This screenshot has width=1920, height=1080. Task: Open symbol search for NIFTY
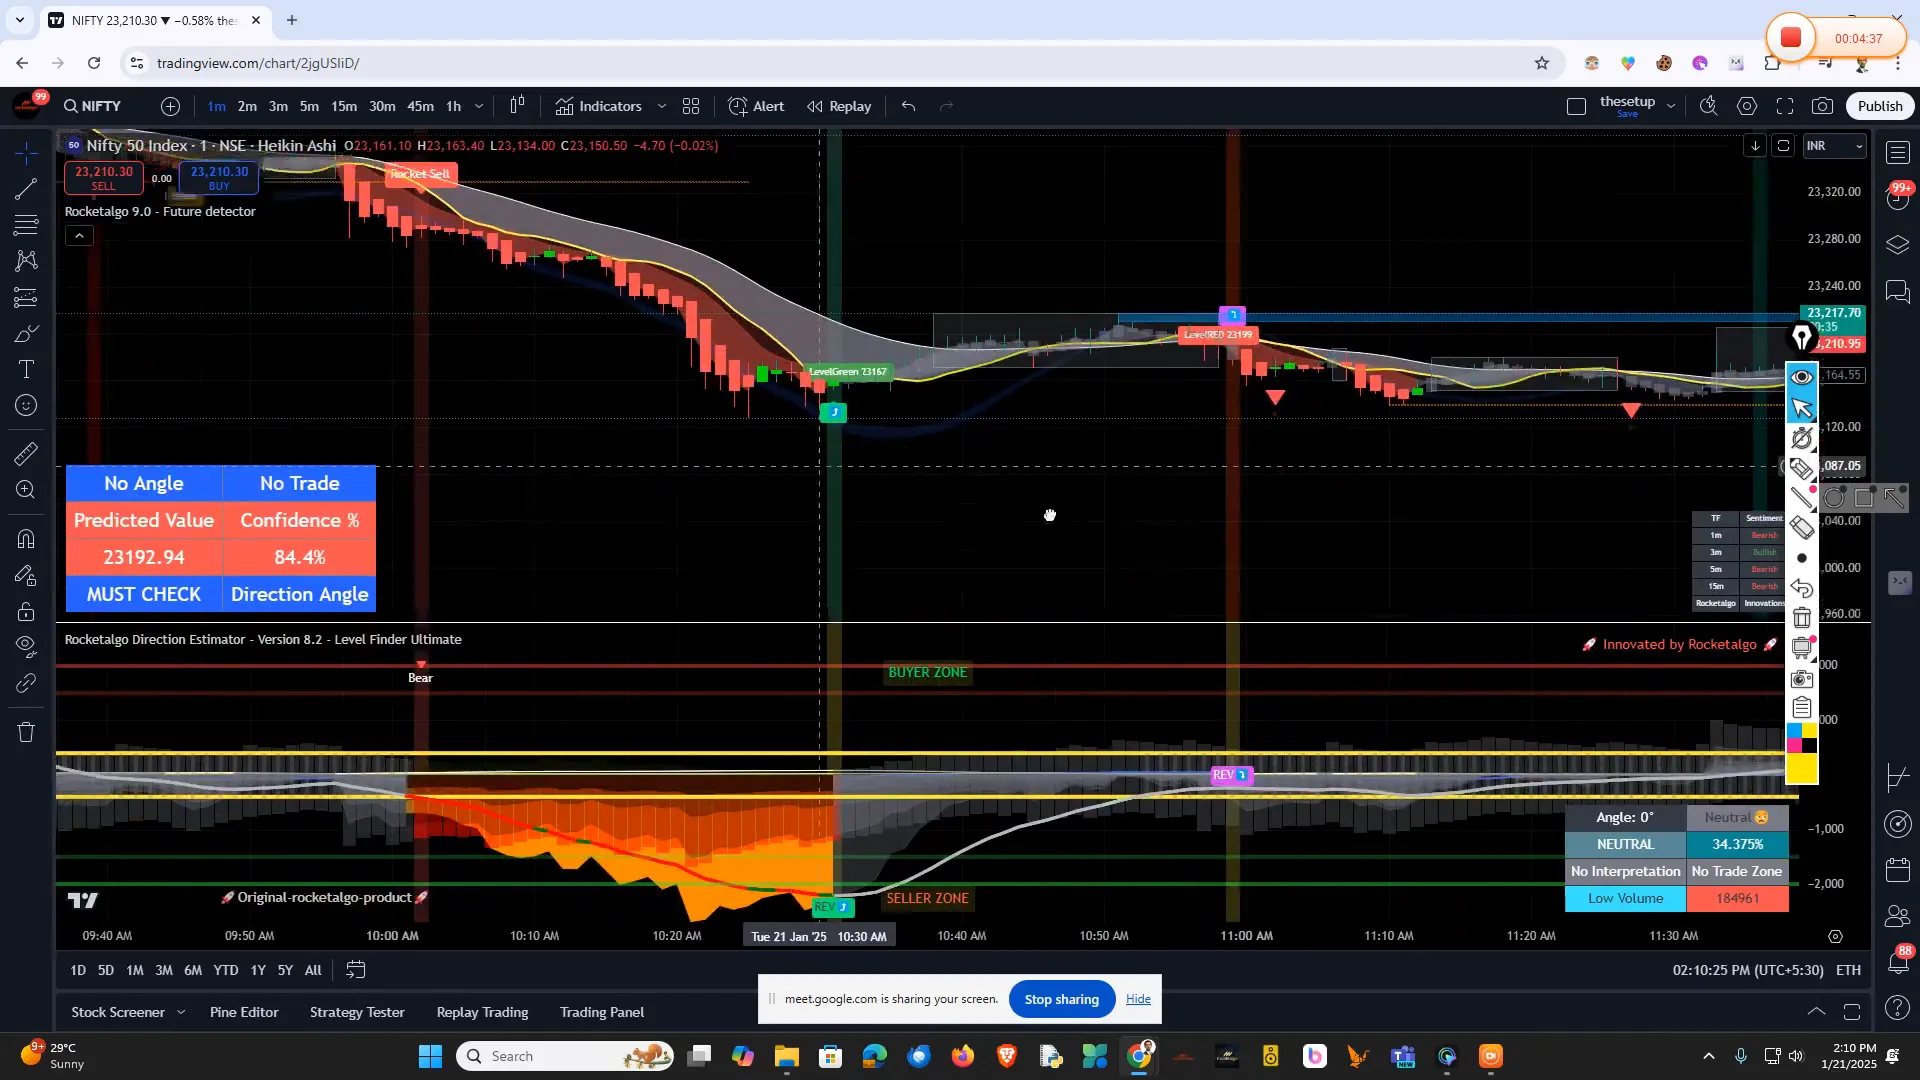point(93,106)
